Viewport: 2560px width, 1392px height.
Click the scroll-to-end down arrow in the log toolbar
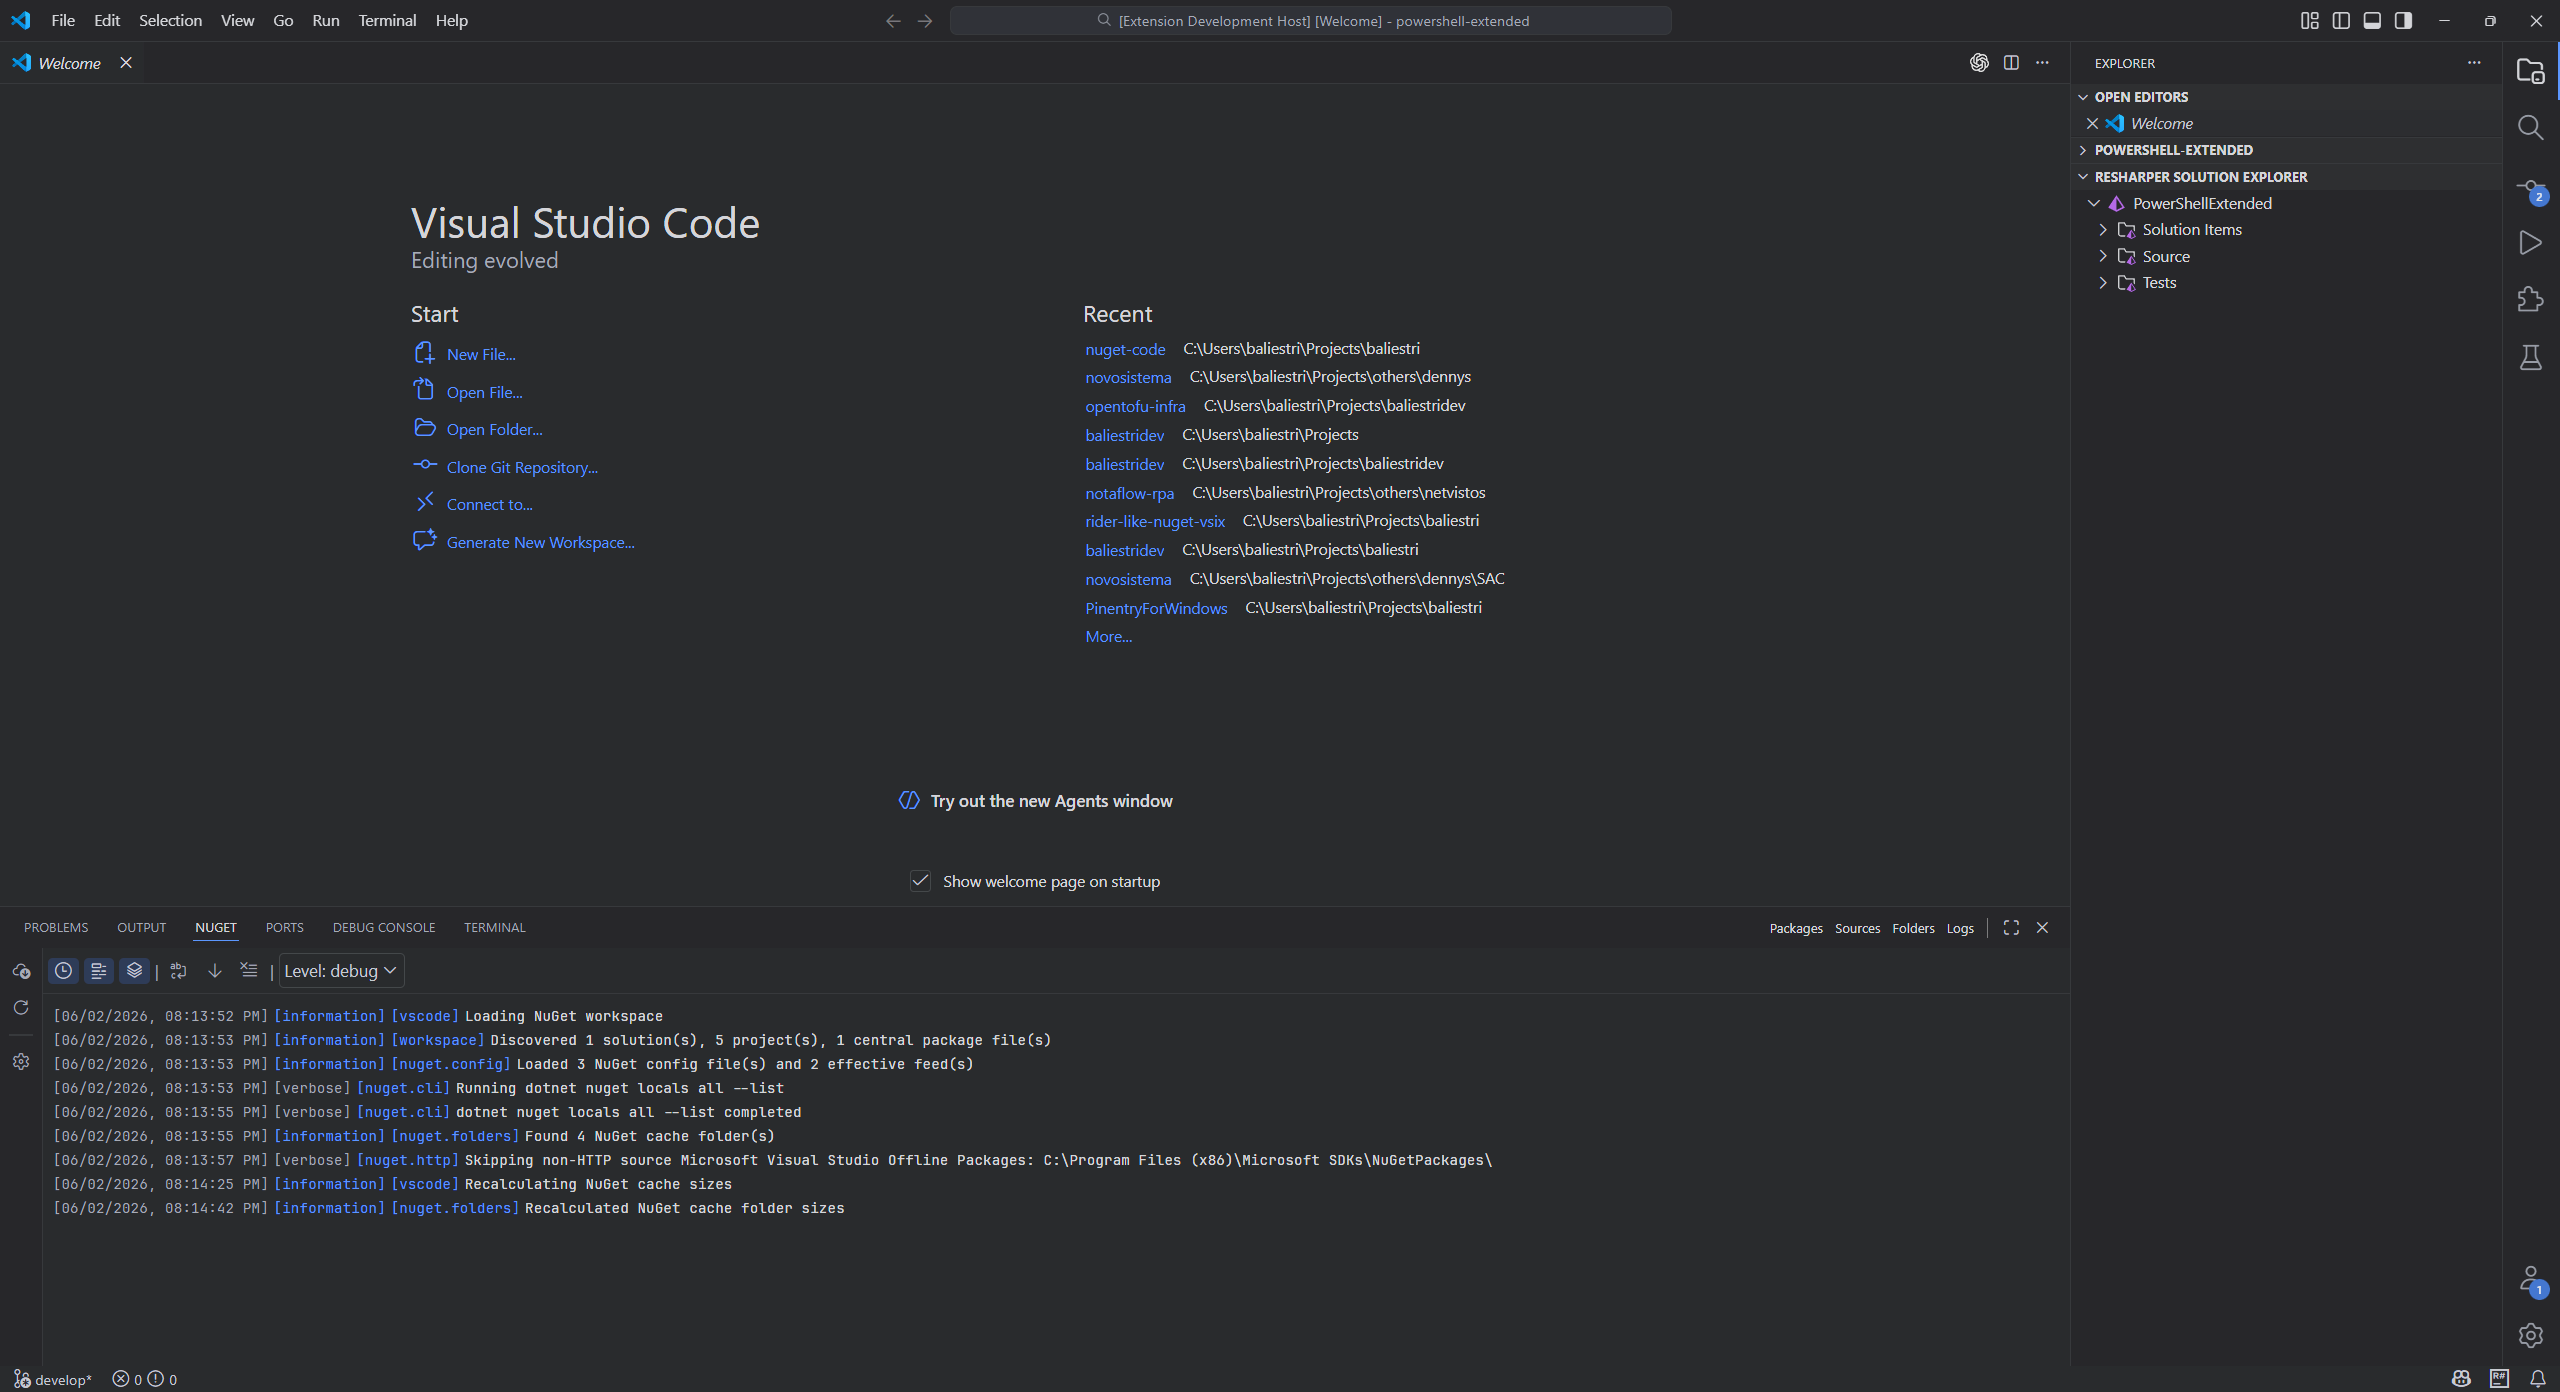tap(214, 970)
